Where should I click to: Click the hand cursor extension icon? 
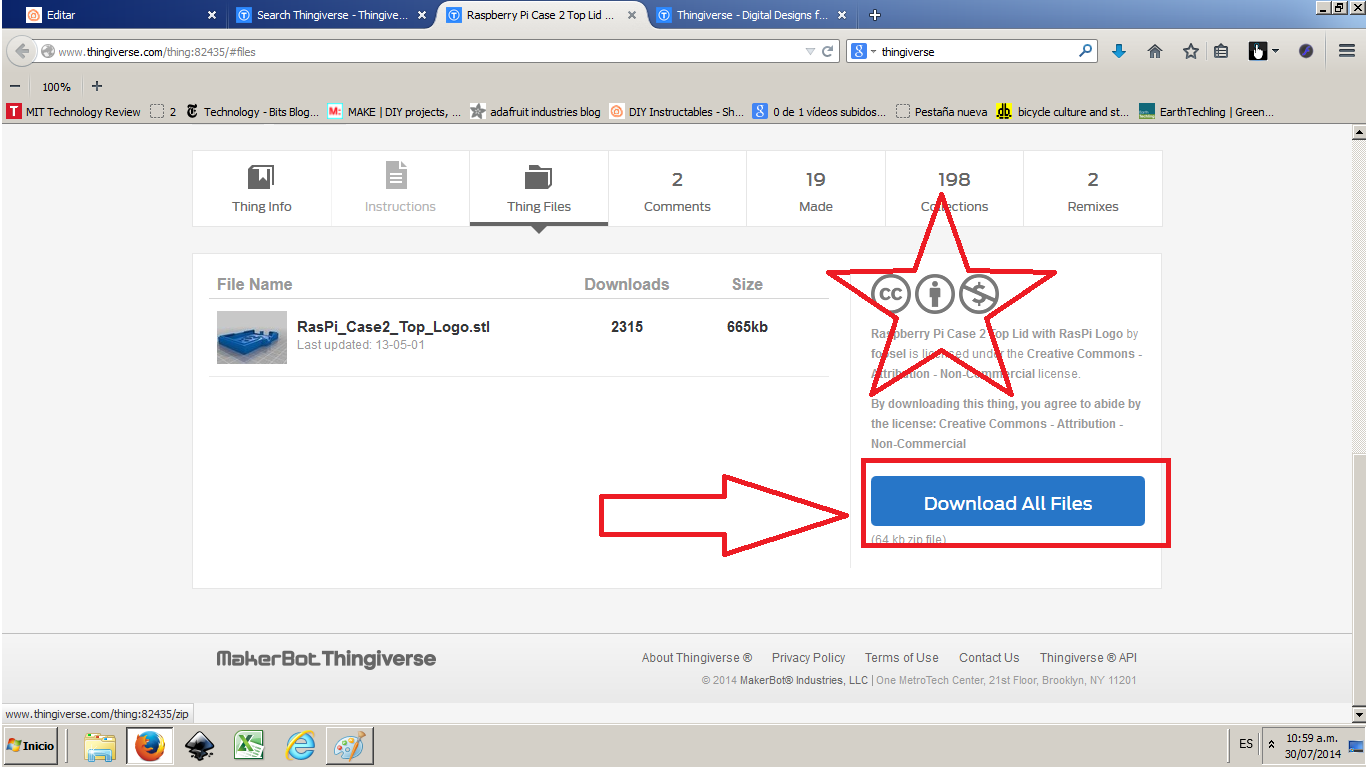coord(1258,51)
